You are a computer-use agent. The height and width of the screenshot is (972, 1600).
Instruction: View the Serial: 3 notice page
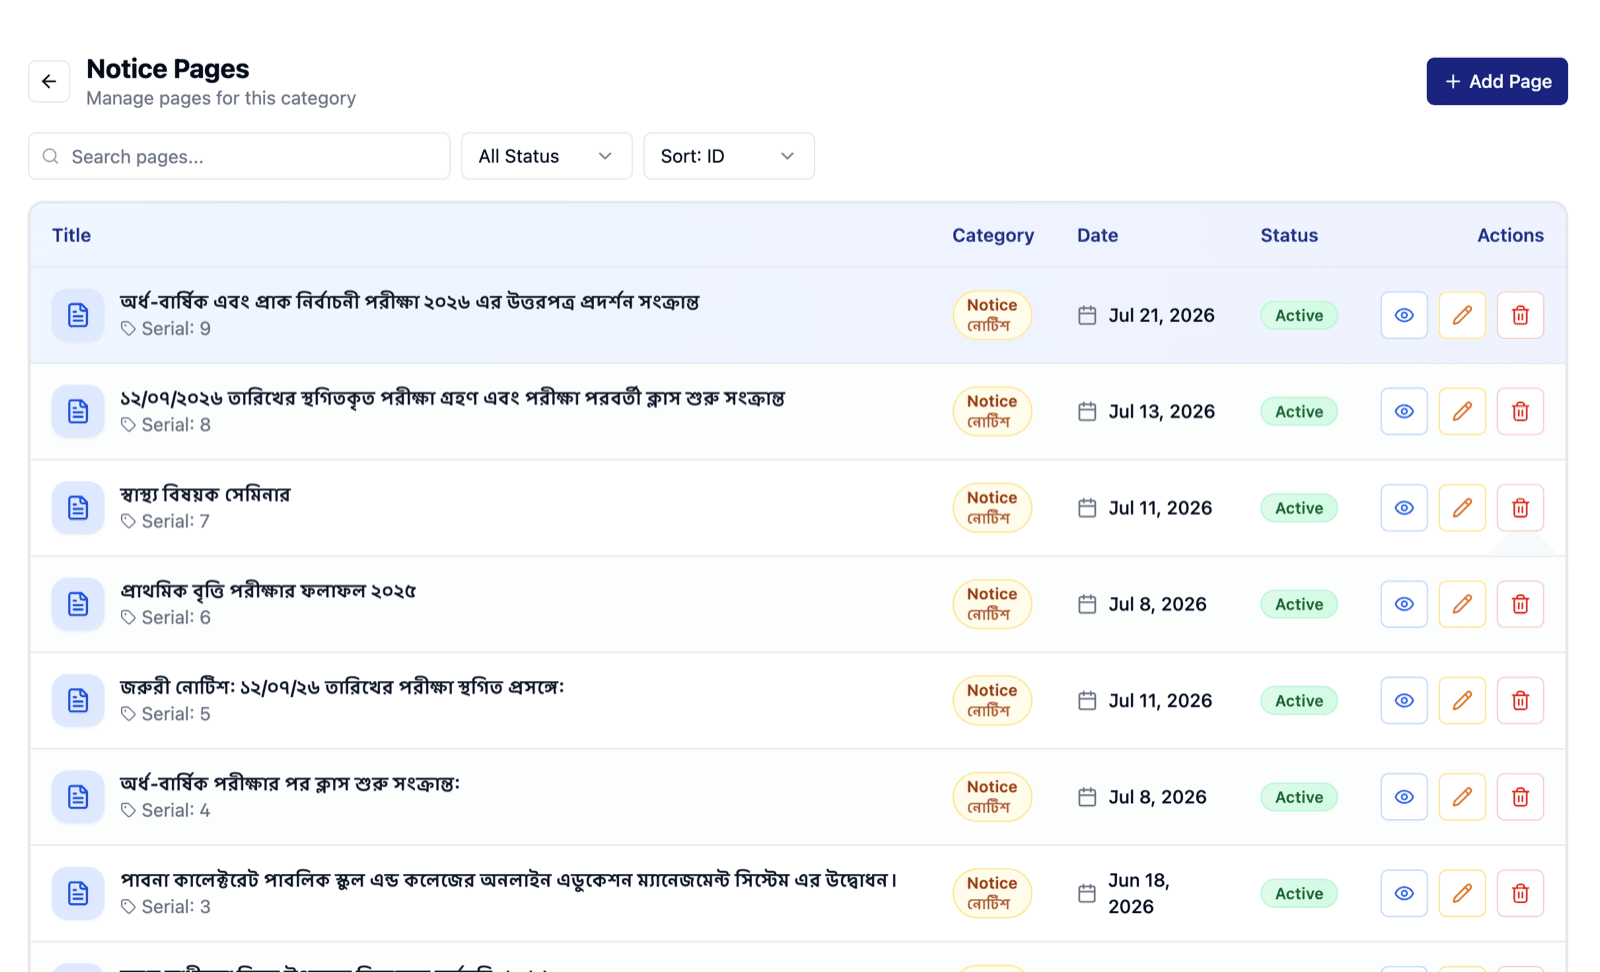pyautogui.click(x=1404, y=893)
